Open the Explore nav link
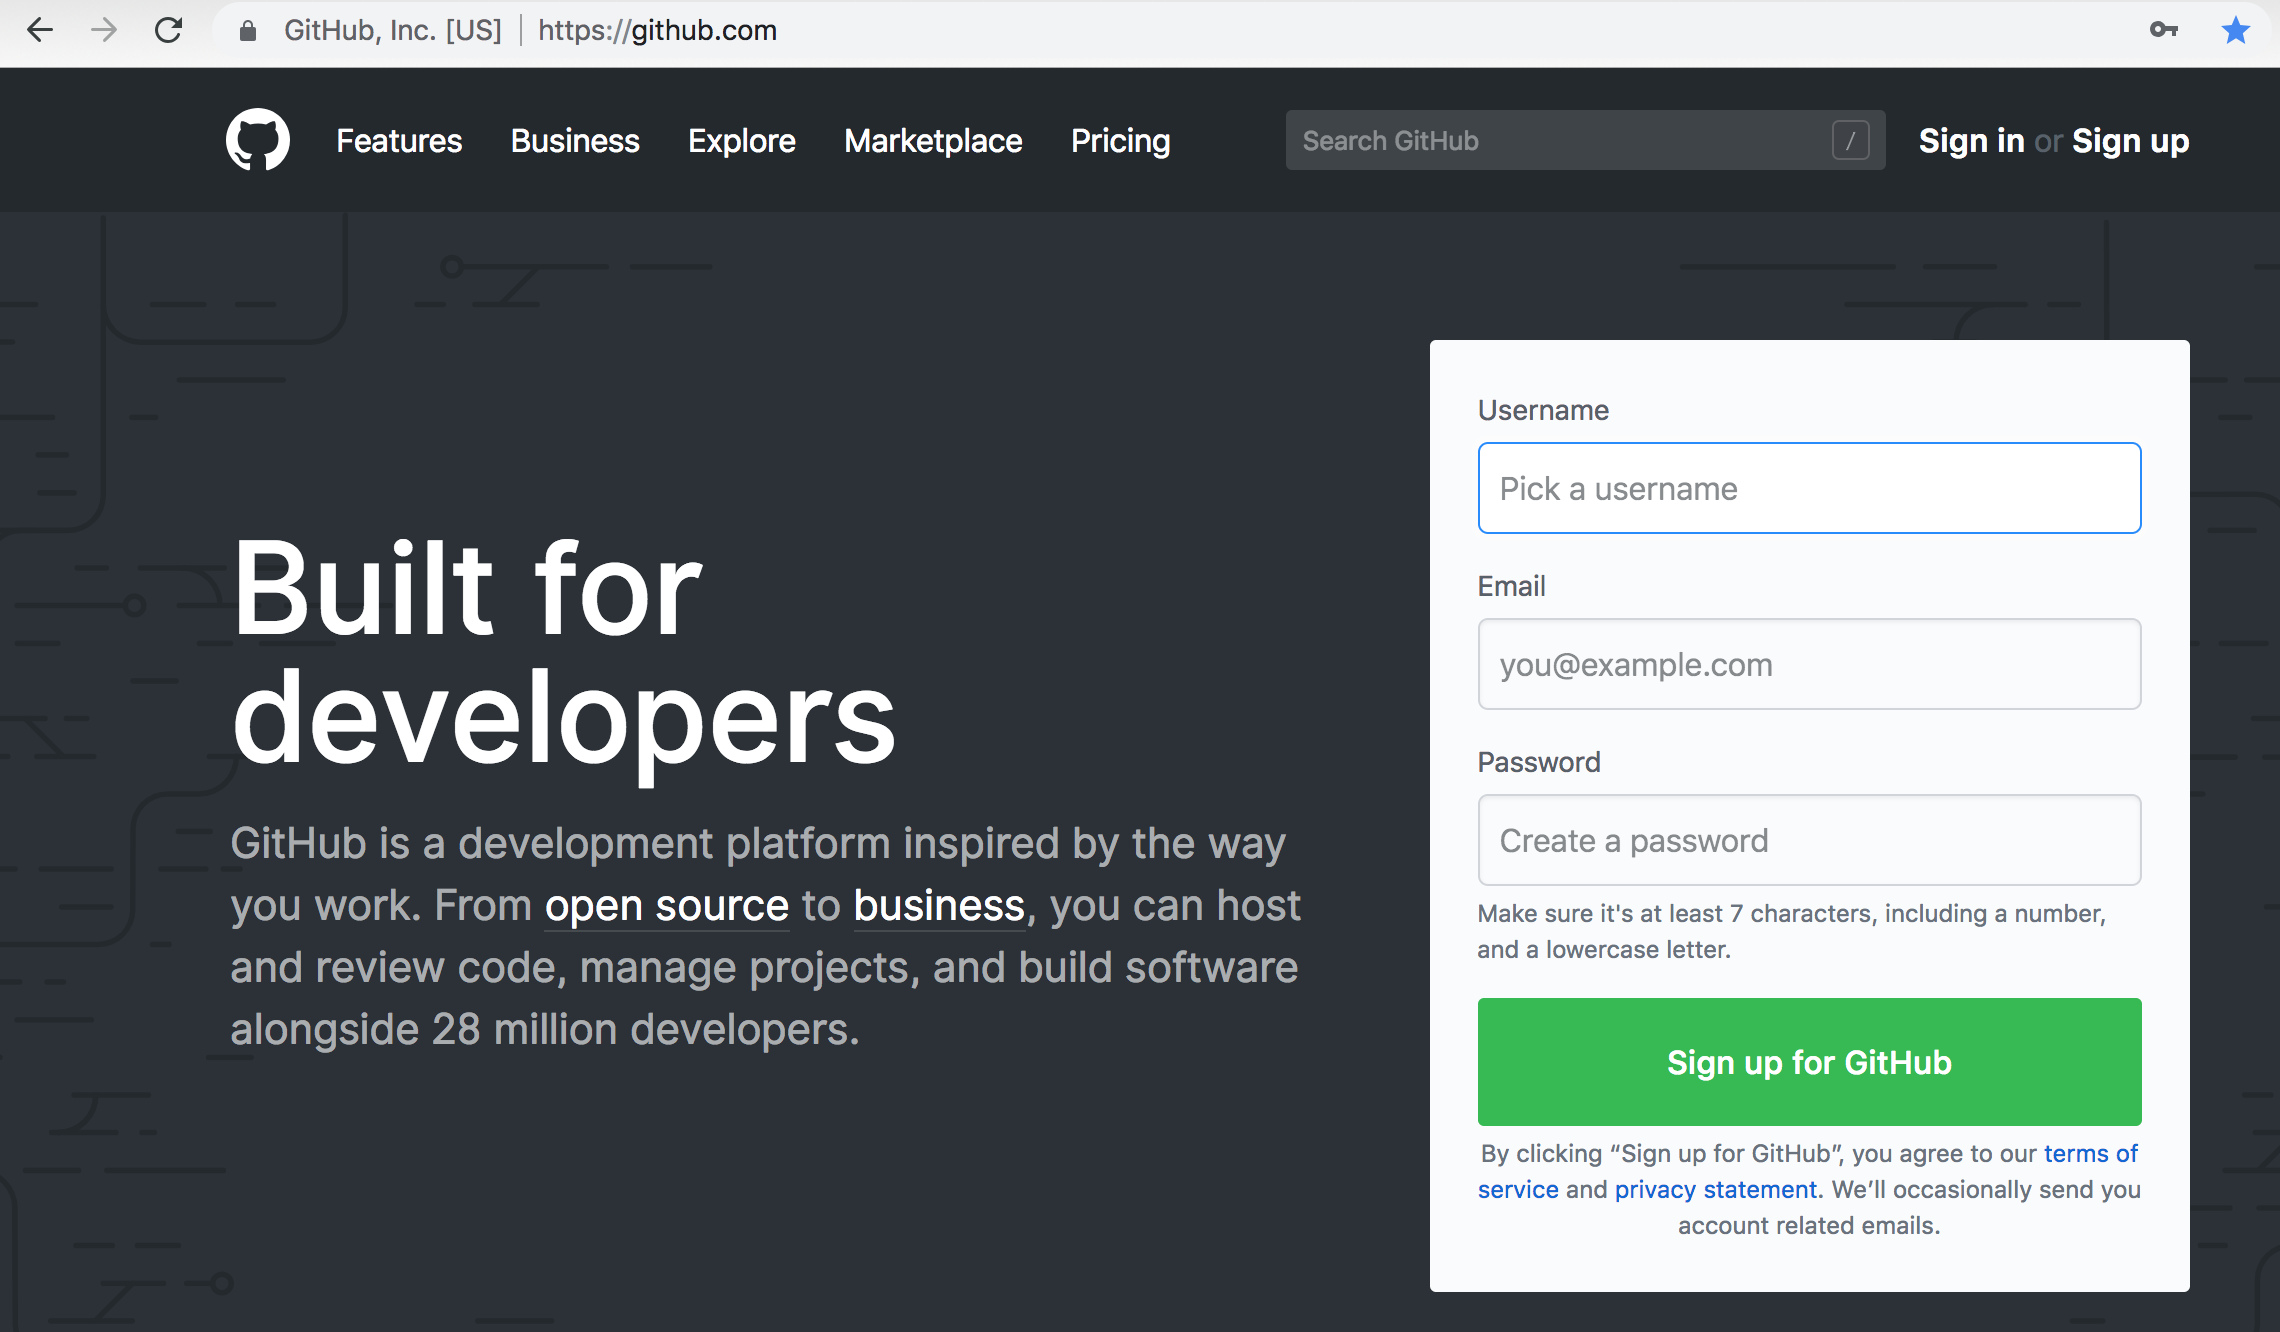2280x1332 pixels. tap(741, 141)
